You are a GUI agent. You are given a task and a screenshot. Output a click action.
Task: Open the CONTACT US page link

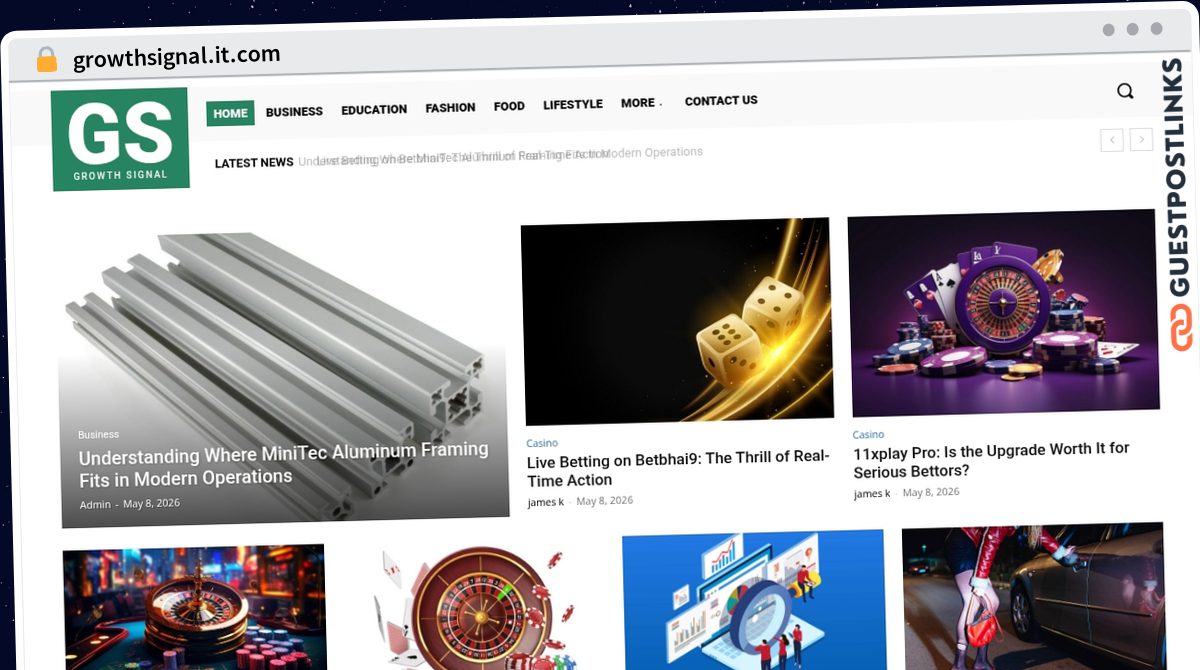click(721, 101)
